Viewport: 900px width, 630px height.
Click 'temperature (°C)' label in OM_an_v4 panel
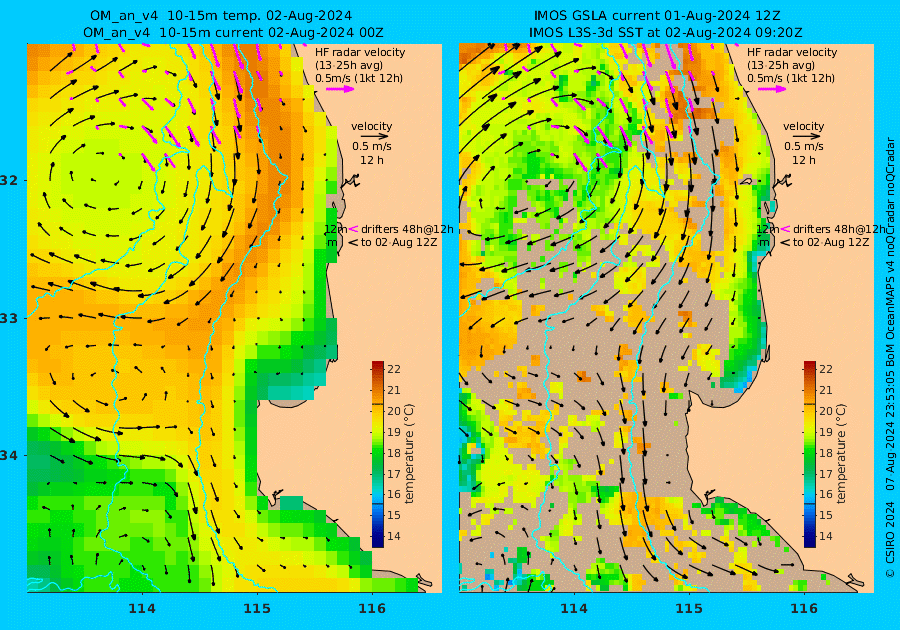coord(409,453)
